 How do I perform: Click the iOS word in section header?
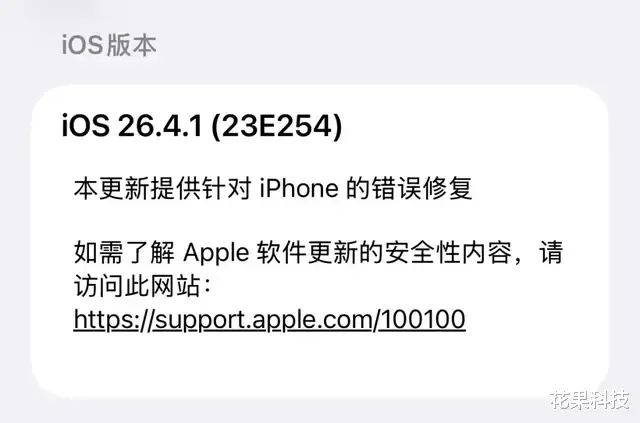82,45
